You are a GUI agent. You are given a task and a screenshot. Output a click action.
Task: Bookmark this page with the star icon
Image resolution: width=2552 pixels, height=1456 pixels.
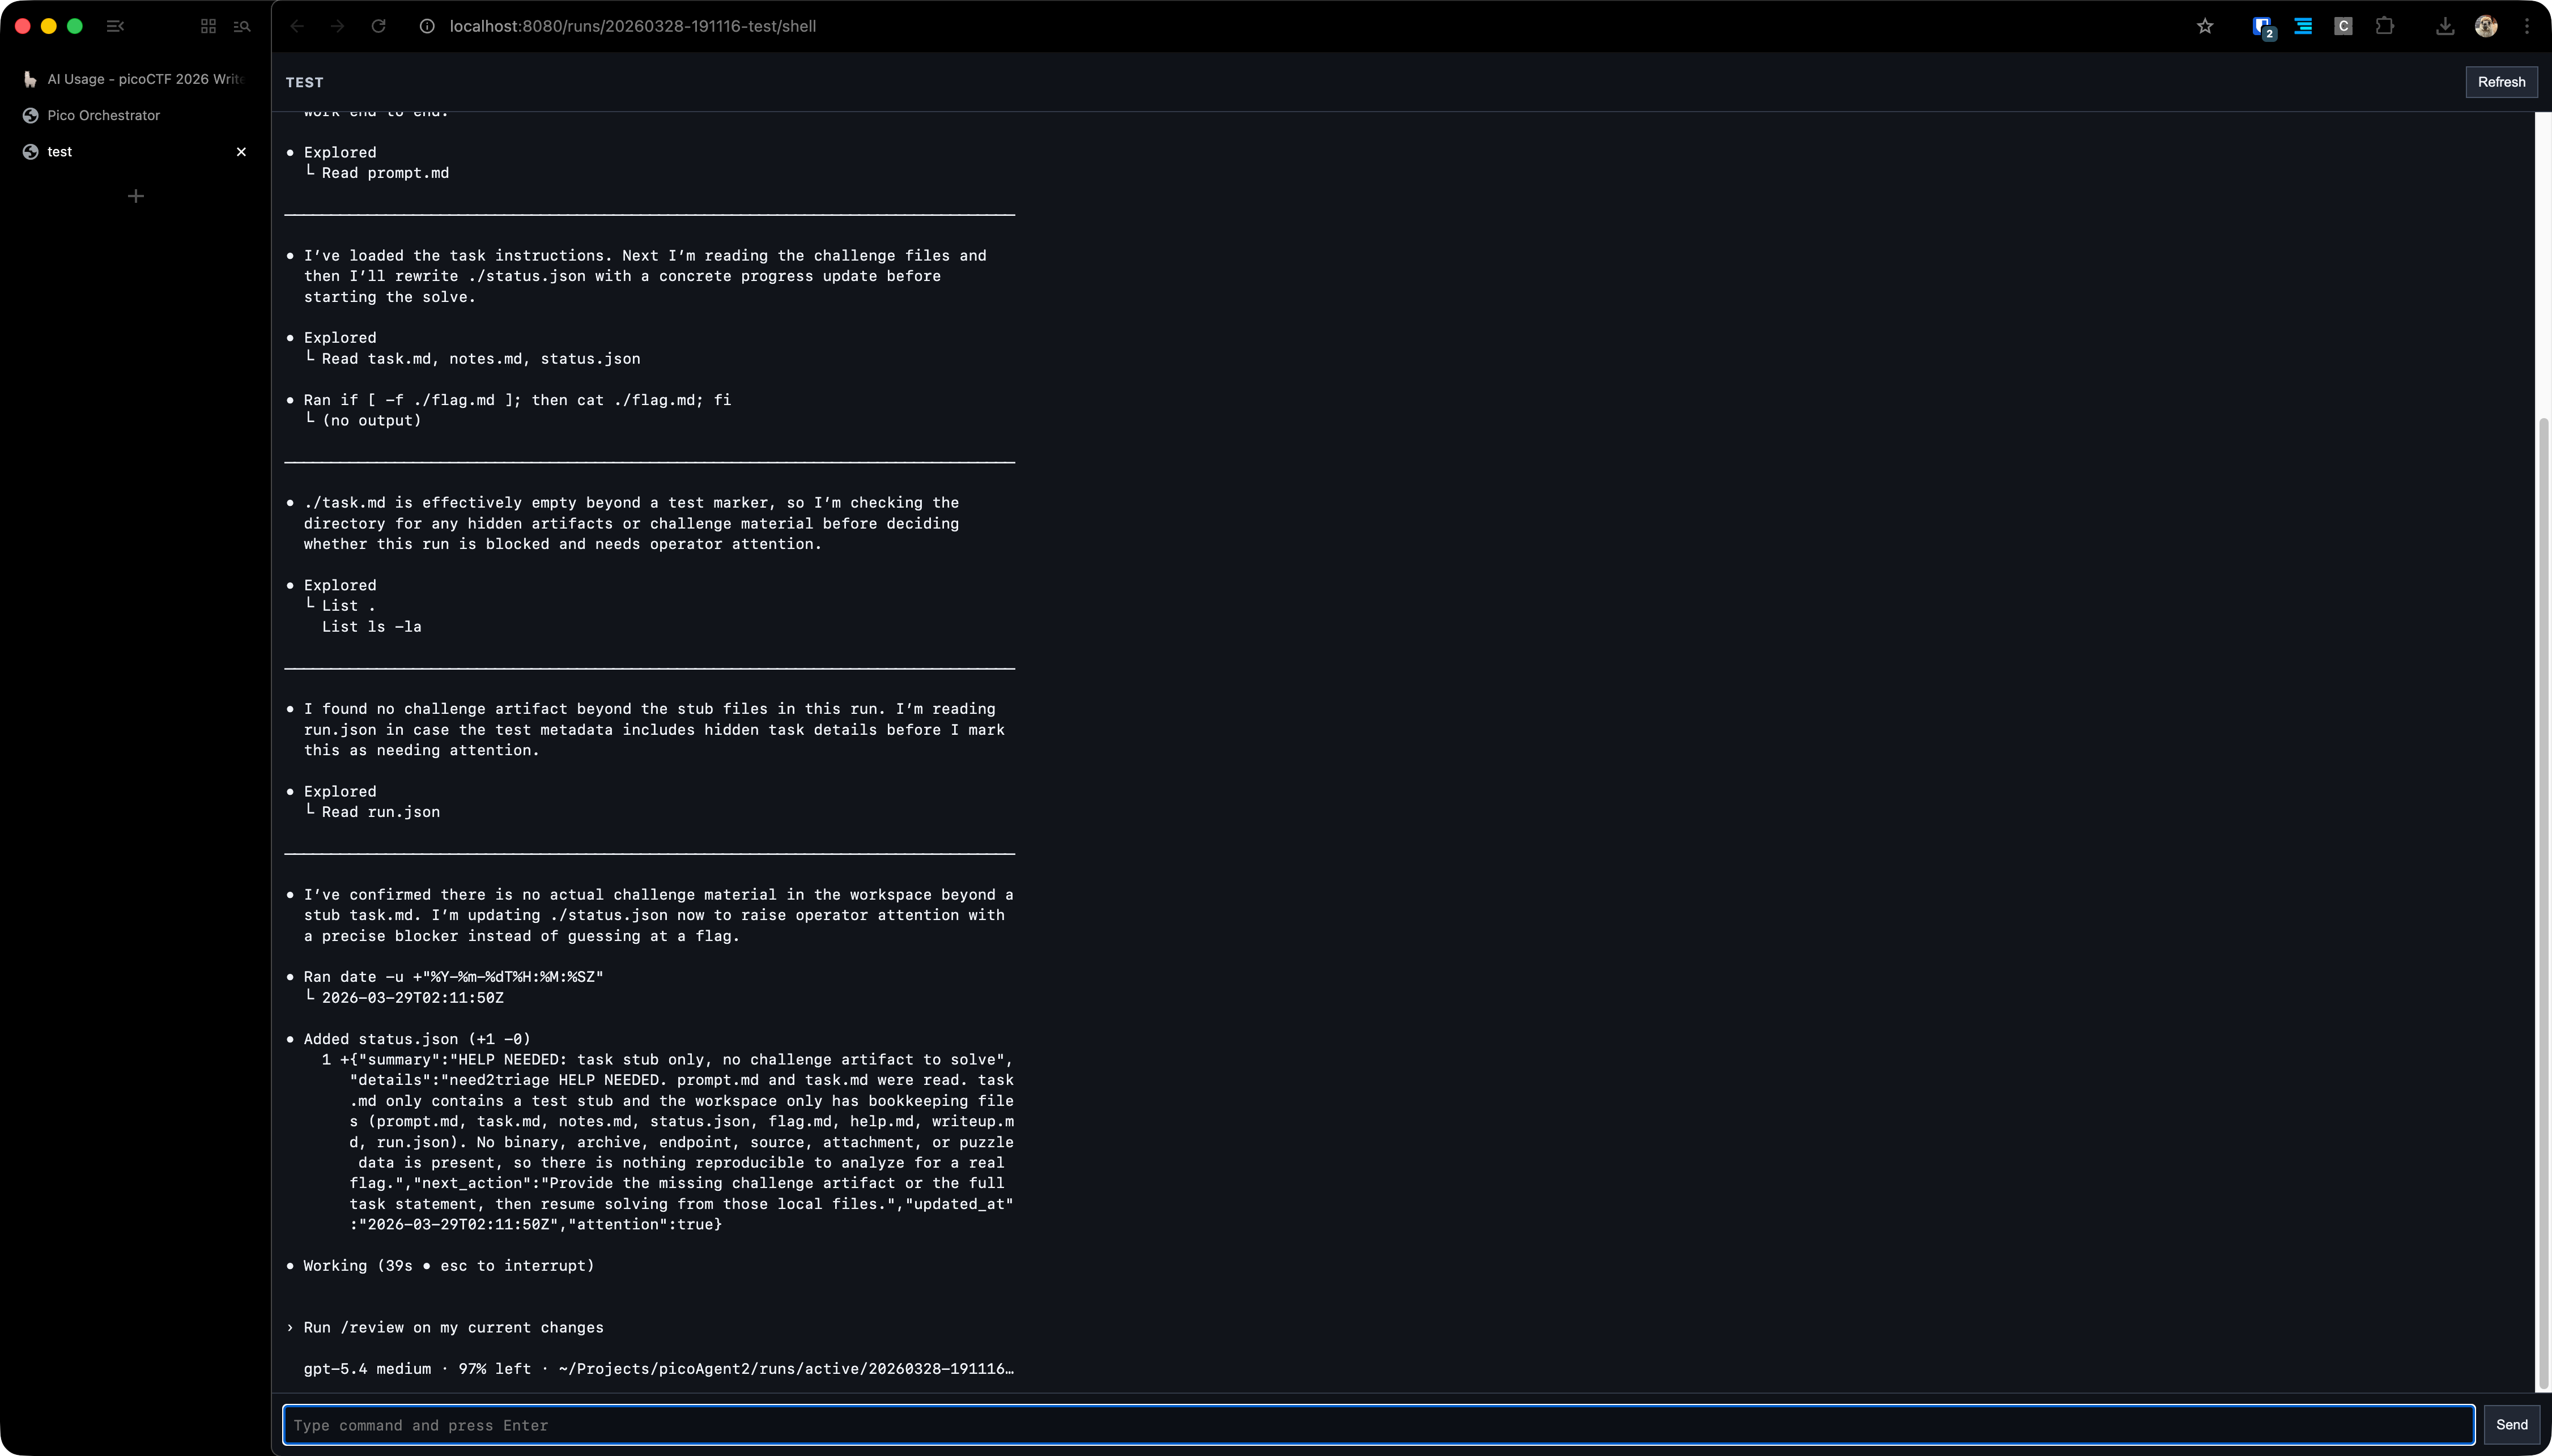coord(2204,26)
